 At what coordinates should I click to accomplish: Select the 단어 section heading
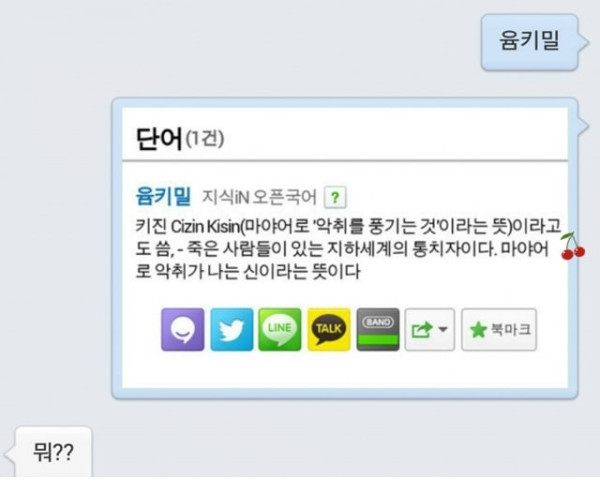click(x=158, y=139)
